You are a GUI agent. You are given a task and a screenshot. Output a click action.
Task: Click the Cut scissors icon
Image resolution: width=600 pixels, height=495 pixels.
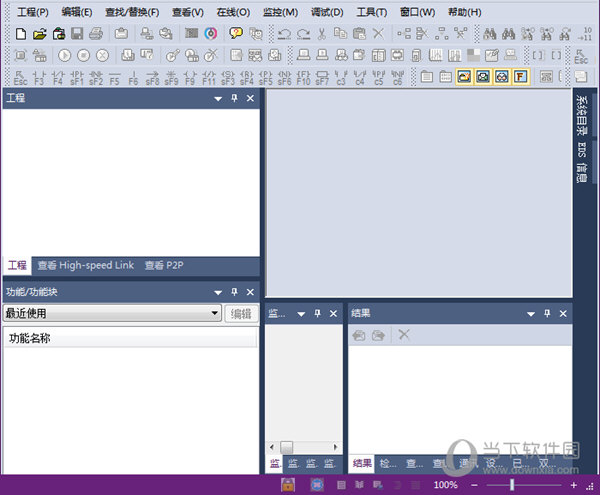click(322, 34)
